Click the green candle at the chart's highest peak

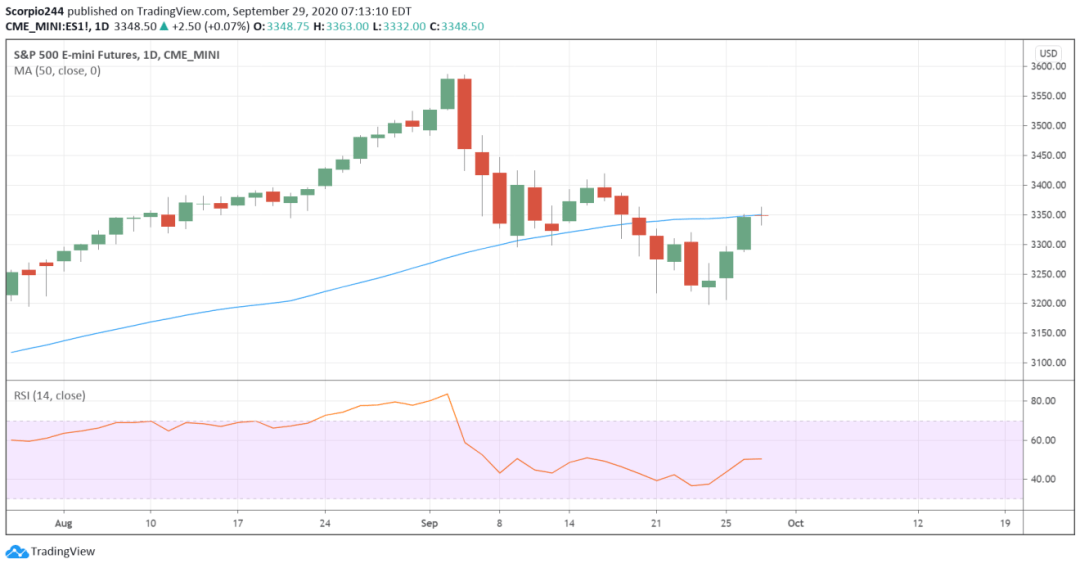tap(447, 94)
